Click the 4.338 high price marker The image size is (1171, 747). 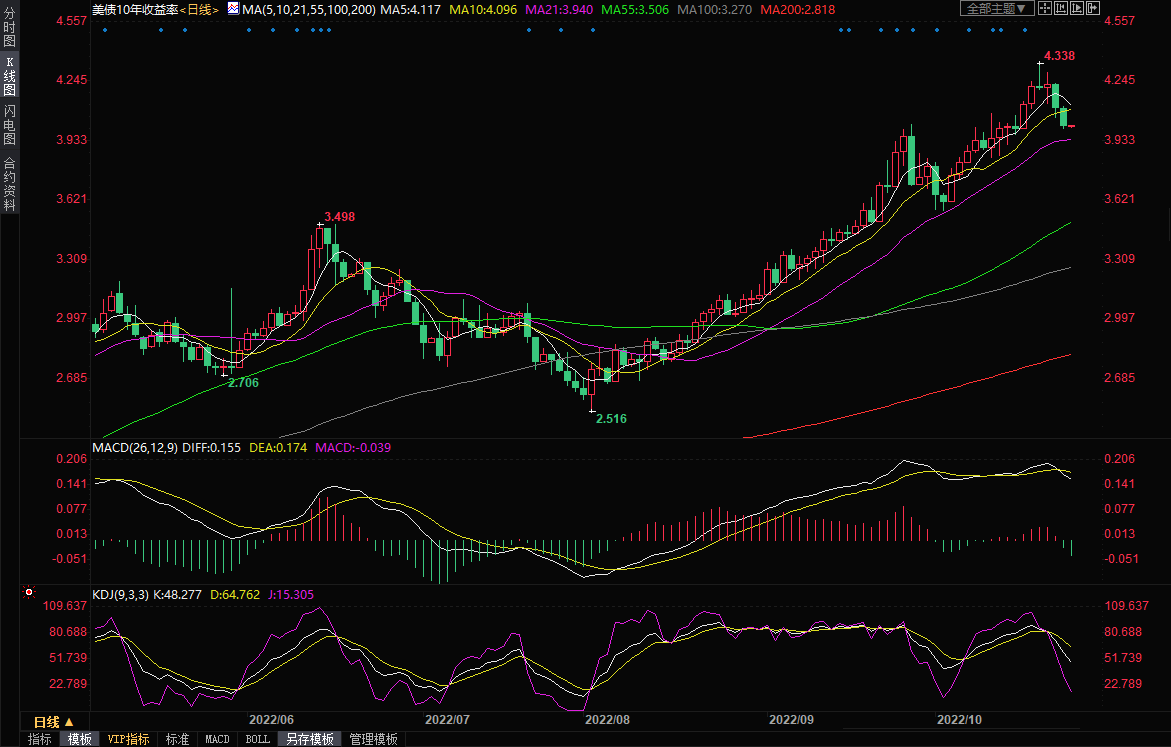pos(1059,55)
